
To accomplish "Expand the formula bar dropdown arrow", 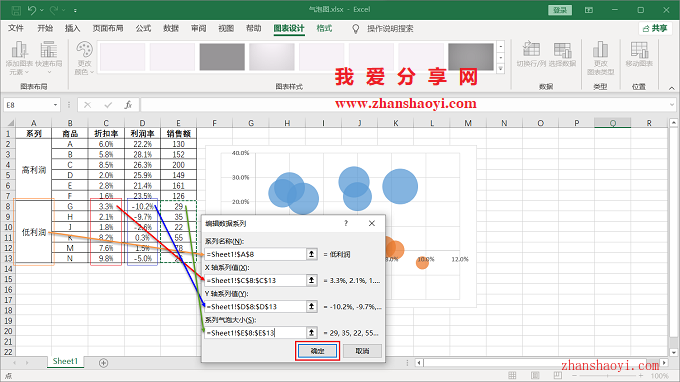I will pyautogui.click(x=672, y=104).
